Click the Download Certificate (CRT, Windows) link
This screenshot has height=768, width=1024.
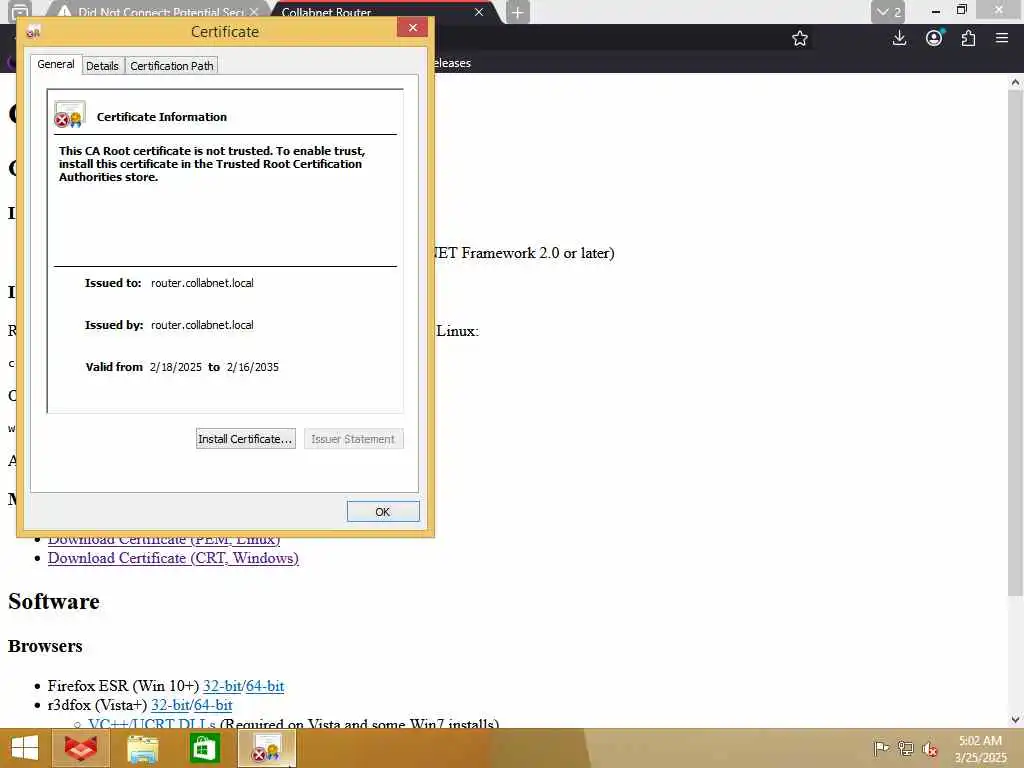(173, 558)
